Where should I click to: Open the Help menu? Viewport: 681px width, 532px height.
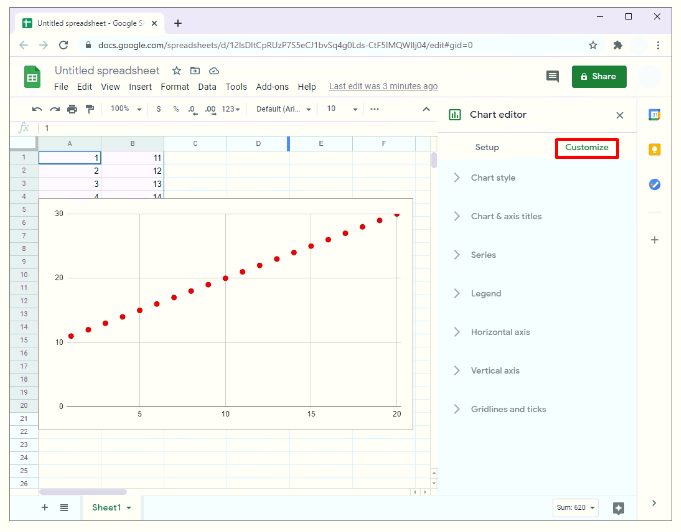307,87
